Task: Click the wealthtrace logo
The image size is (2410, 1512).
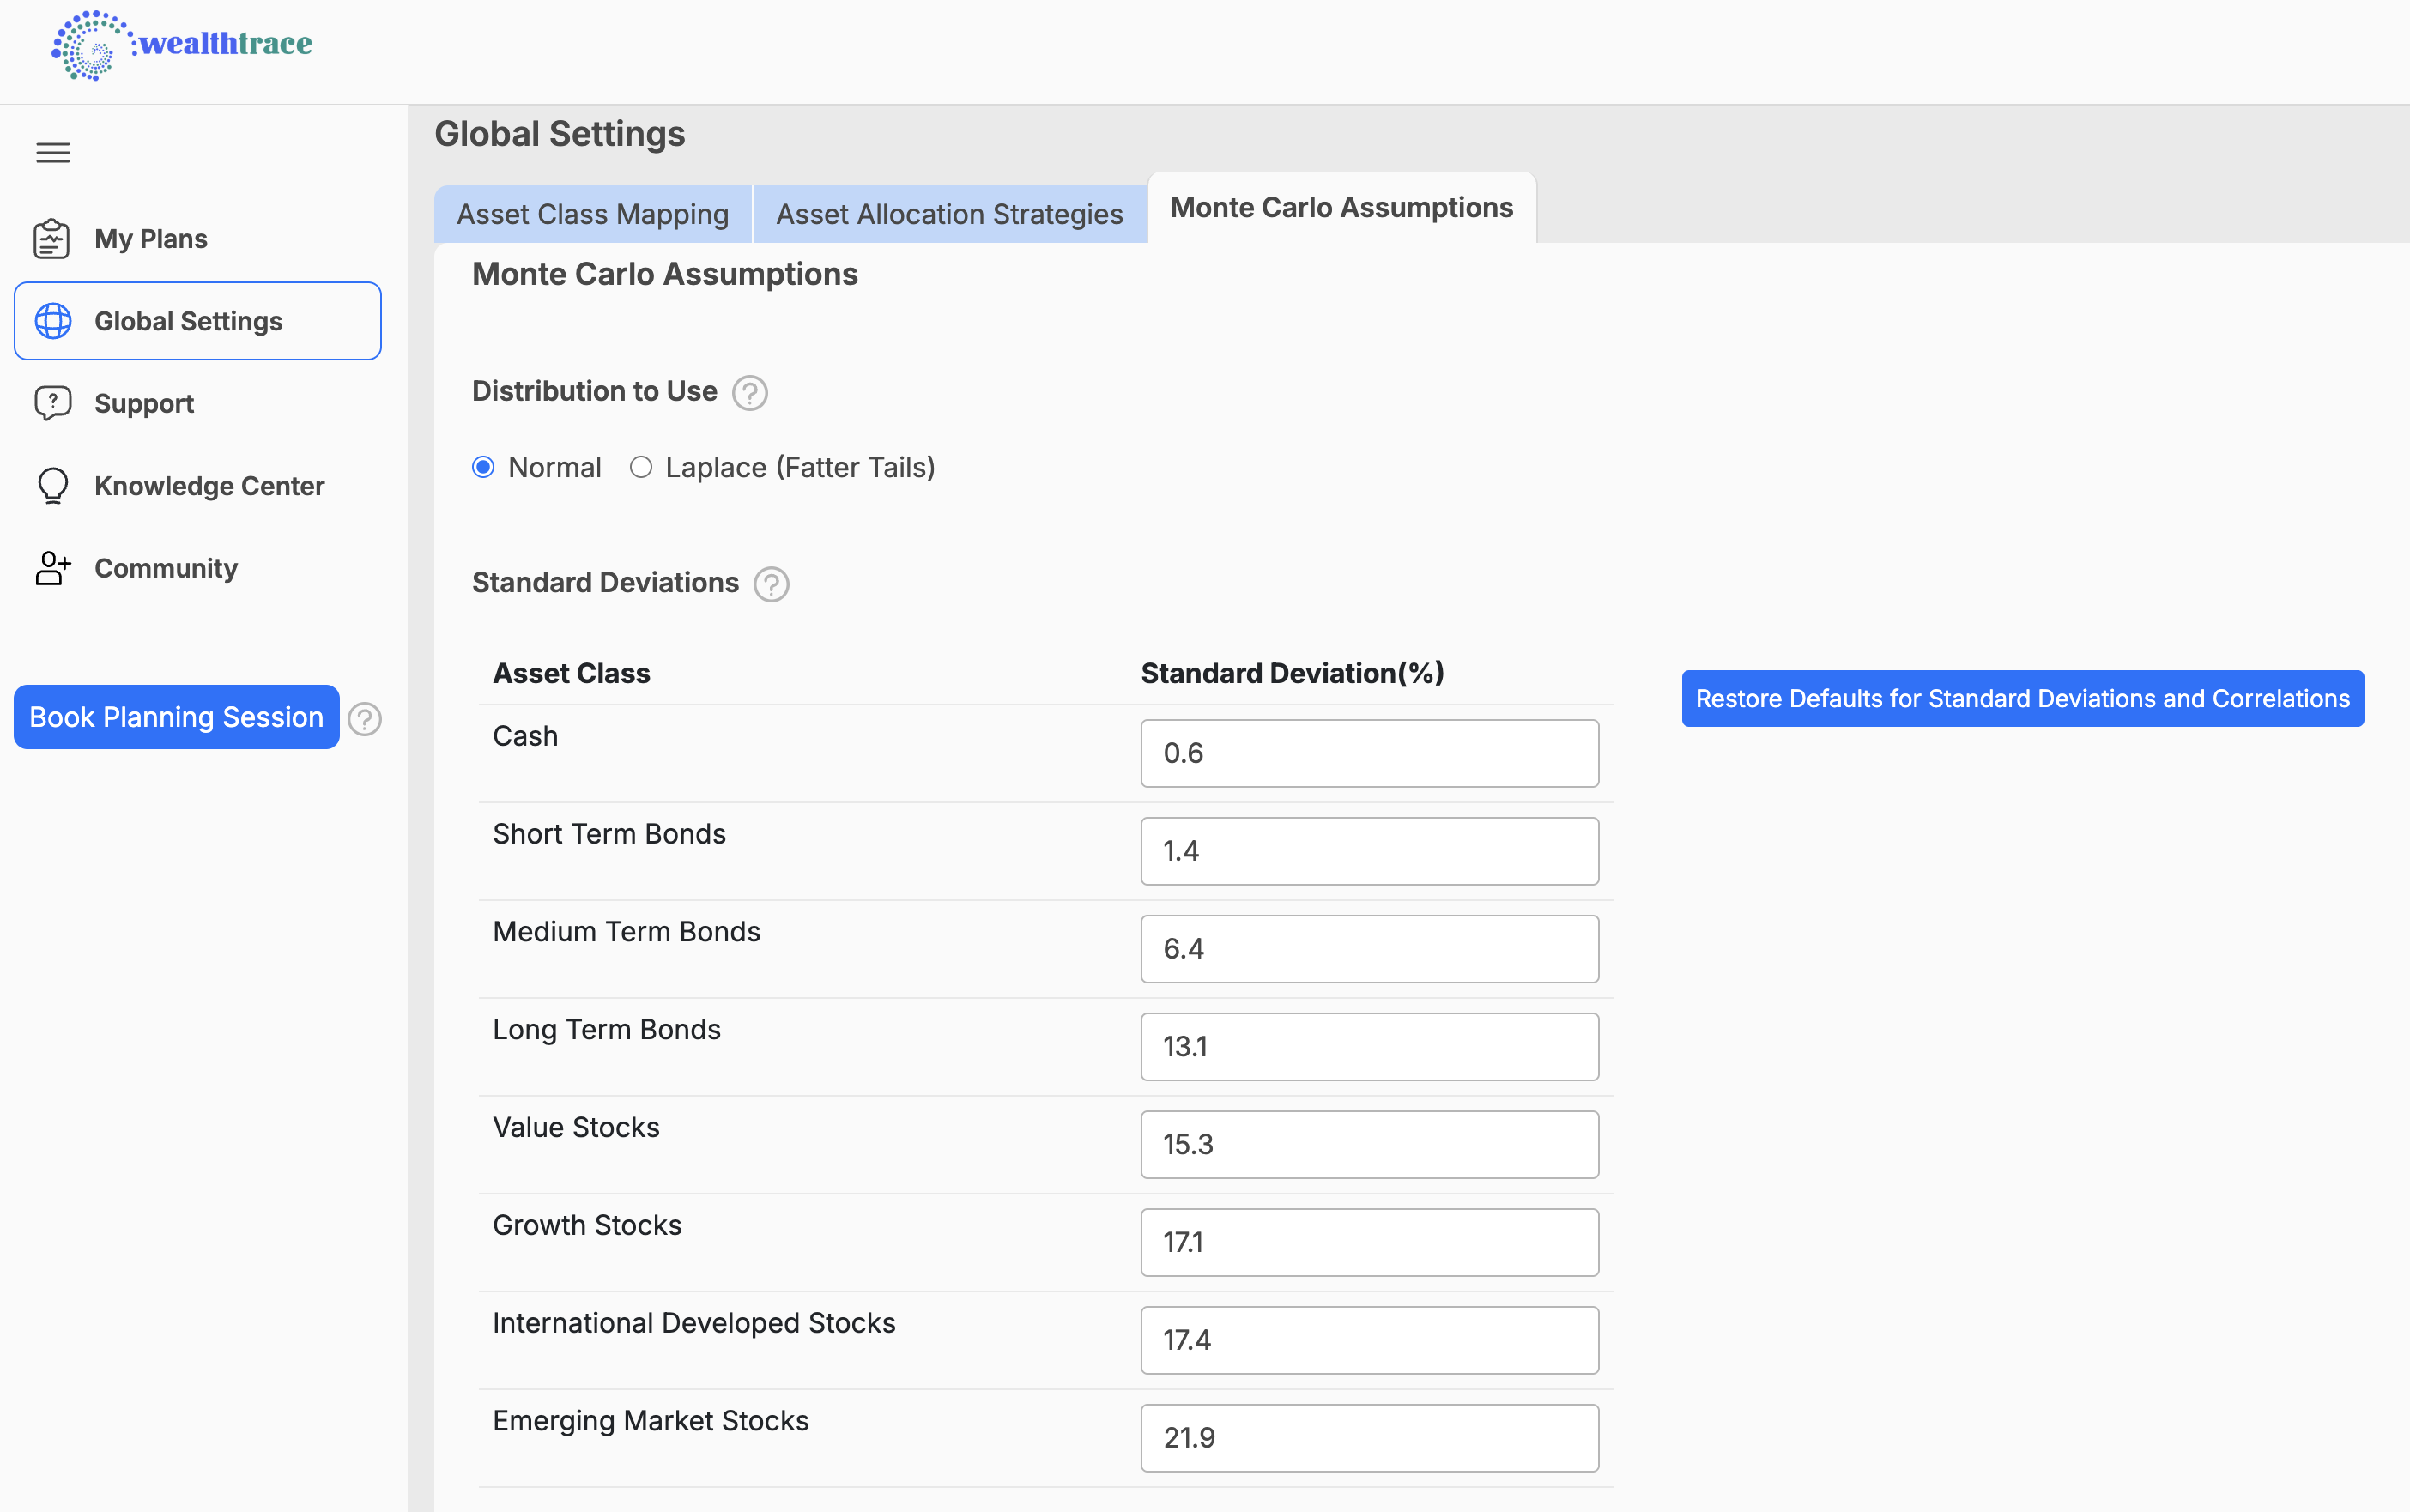Action: coord(182,45)
